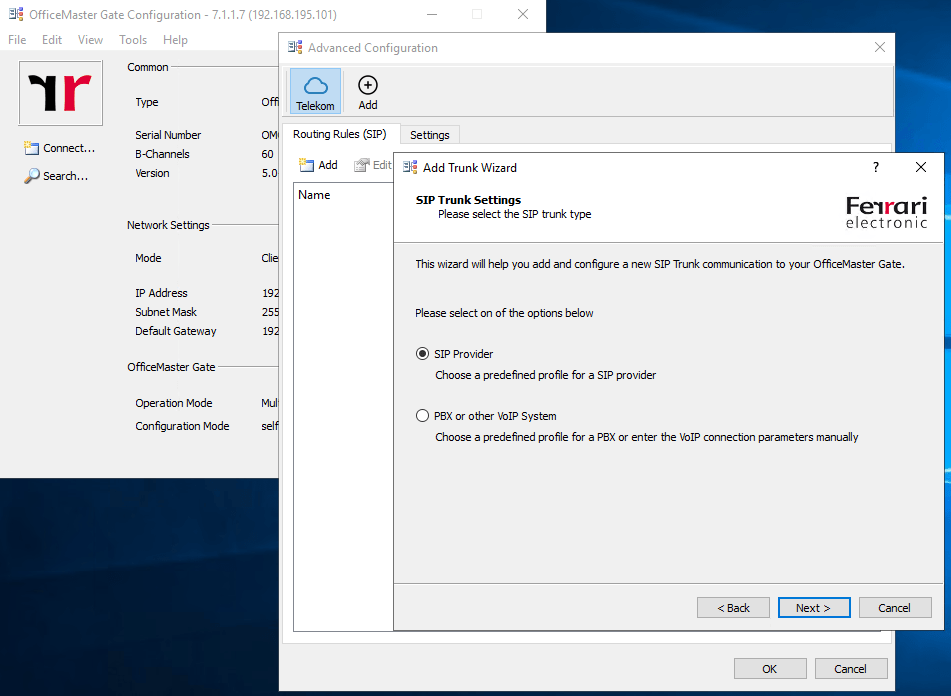Click the Add Trunk Wizard title icon

410,167
